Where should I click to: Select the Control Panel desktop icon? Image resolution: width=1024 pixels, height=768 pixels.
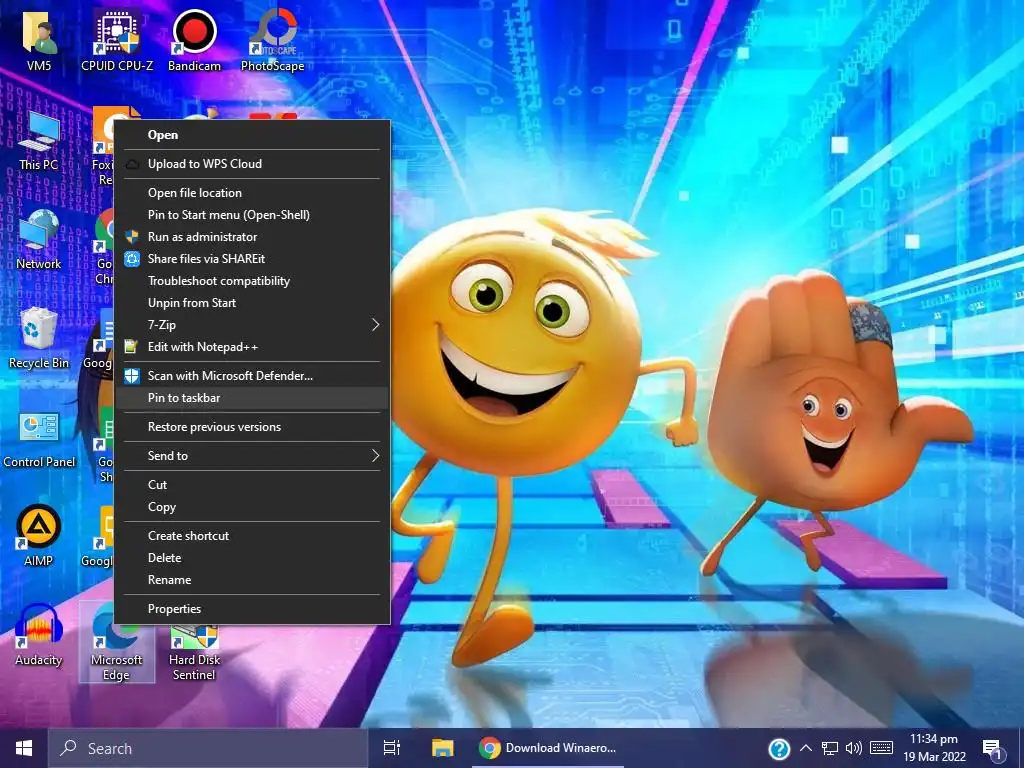tap(39, 438)
